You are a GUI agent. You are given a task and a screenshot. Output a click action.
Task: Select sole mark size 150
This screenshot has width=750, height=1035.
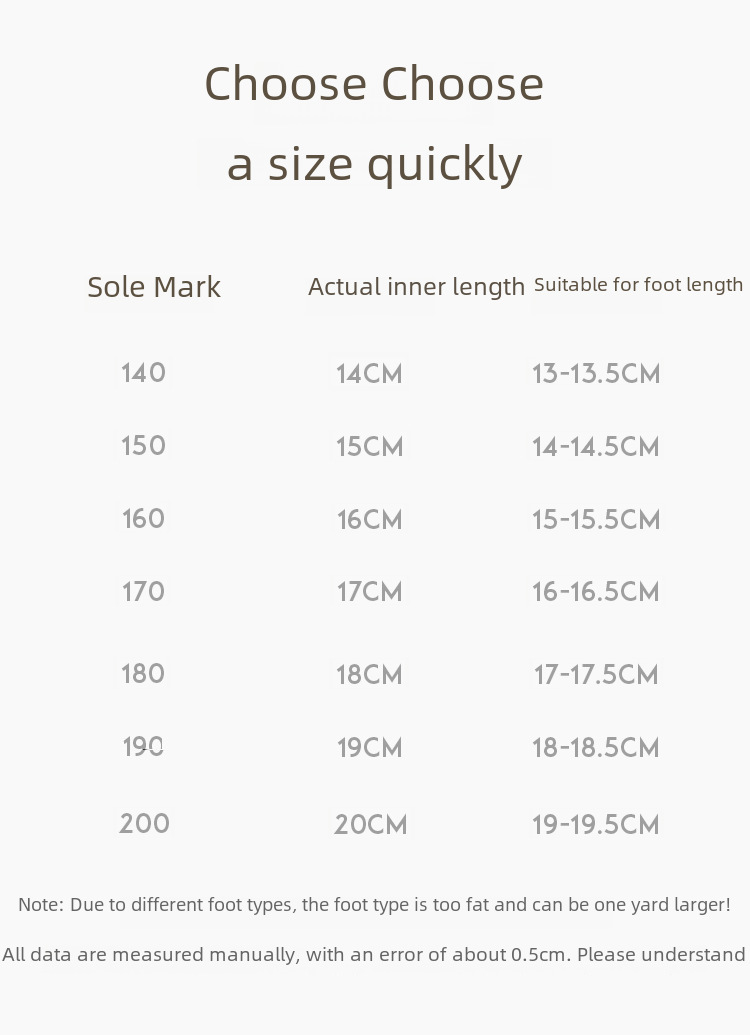pyautogui.click(x=143, y=446)
